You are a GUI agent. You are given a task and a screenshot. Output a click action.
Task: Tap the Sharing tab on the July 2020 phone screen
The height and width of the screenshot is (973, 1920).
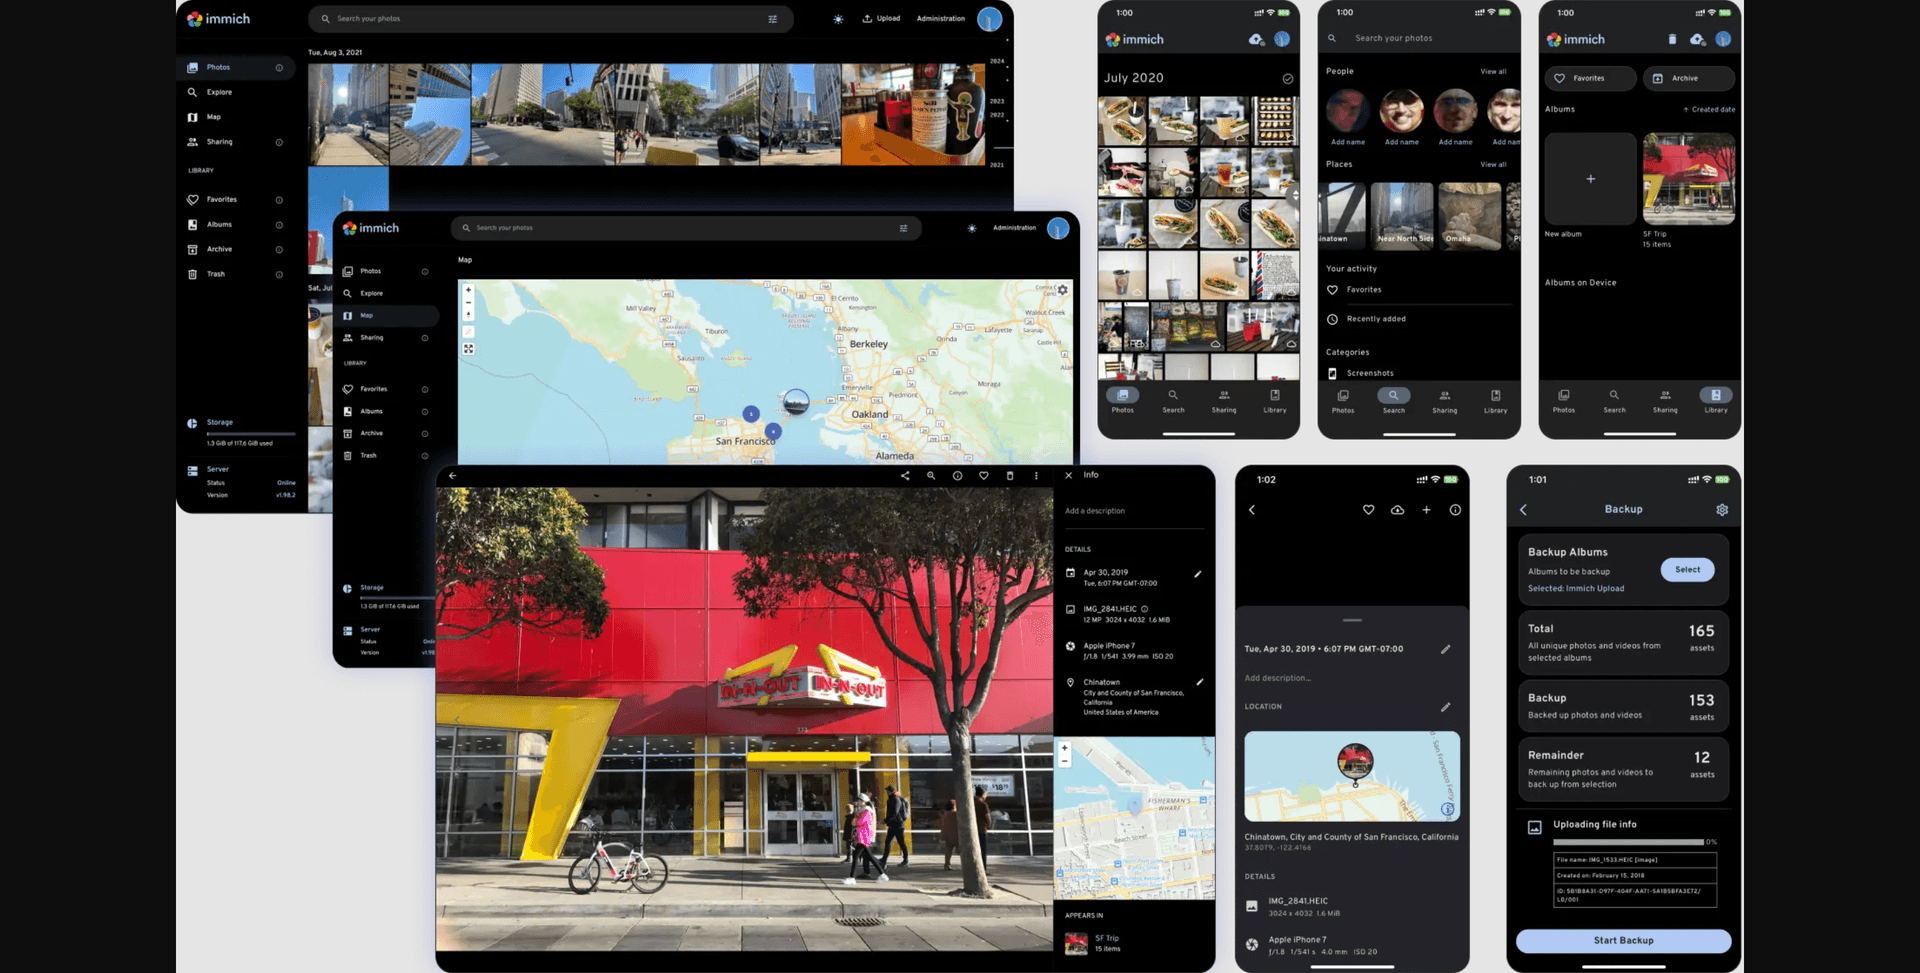click(x=1224, y=401)
